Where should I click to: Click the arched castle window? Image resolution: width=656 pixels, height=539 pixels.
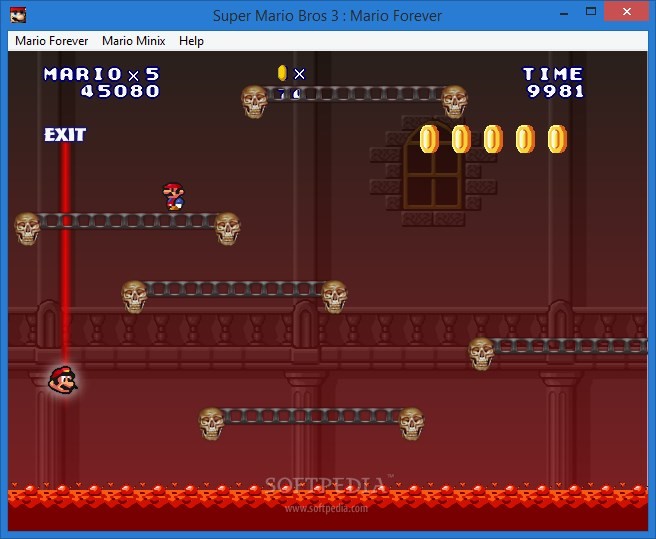(433, 167)
